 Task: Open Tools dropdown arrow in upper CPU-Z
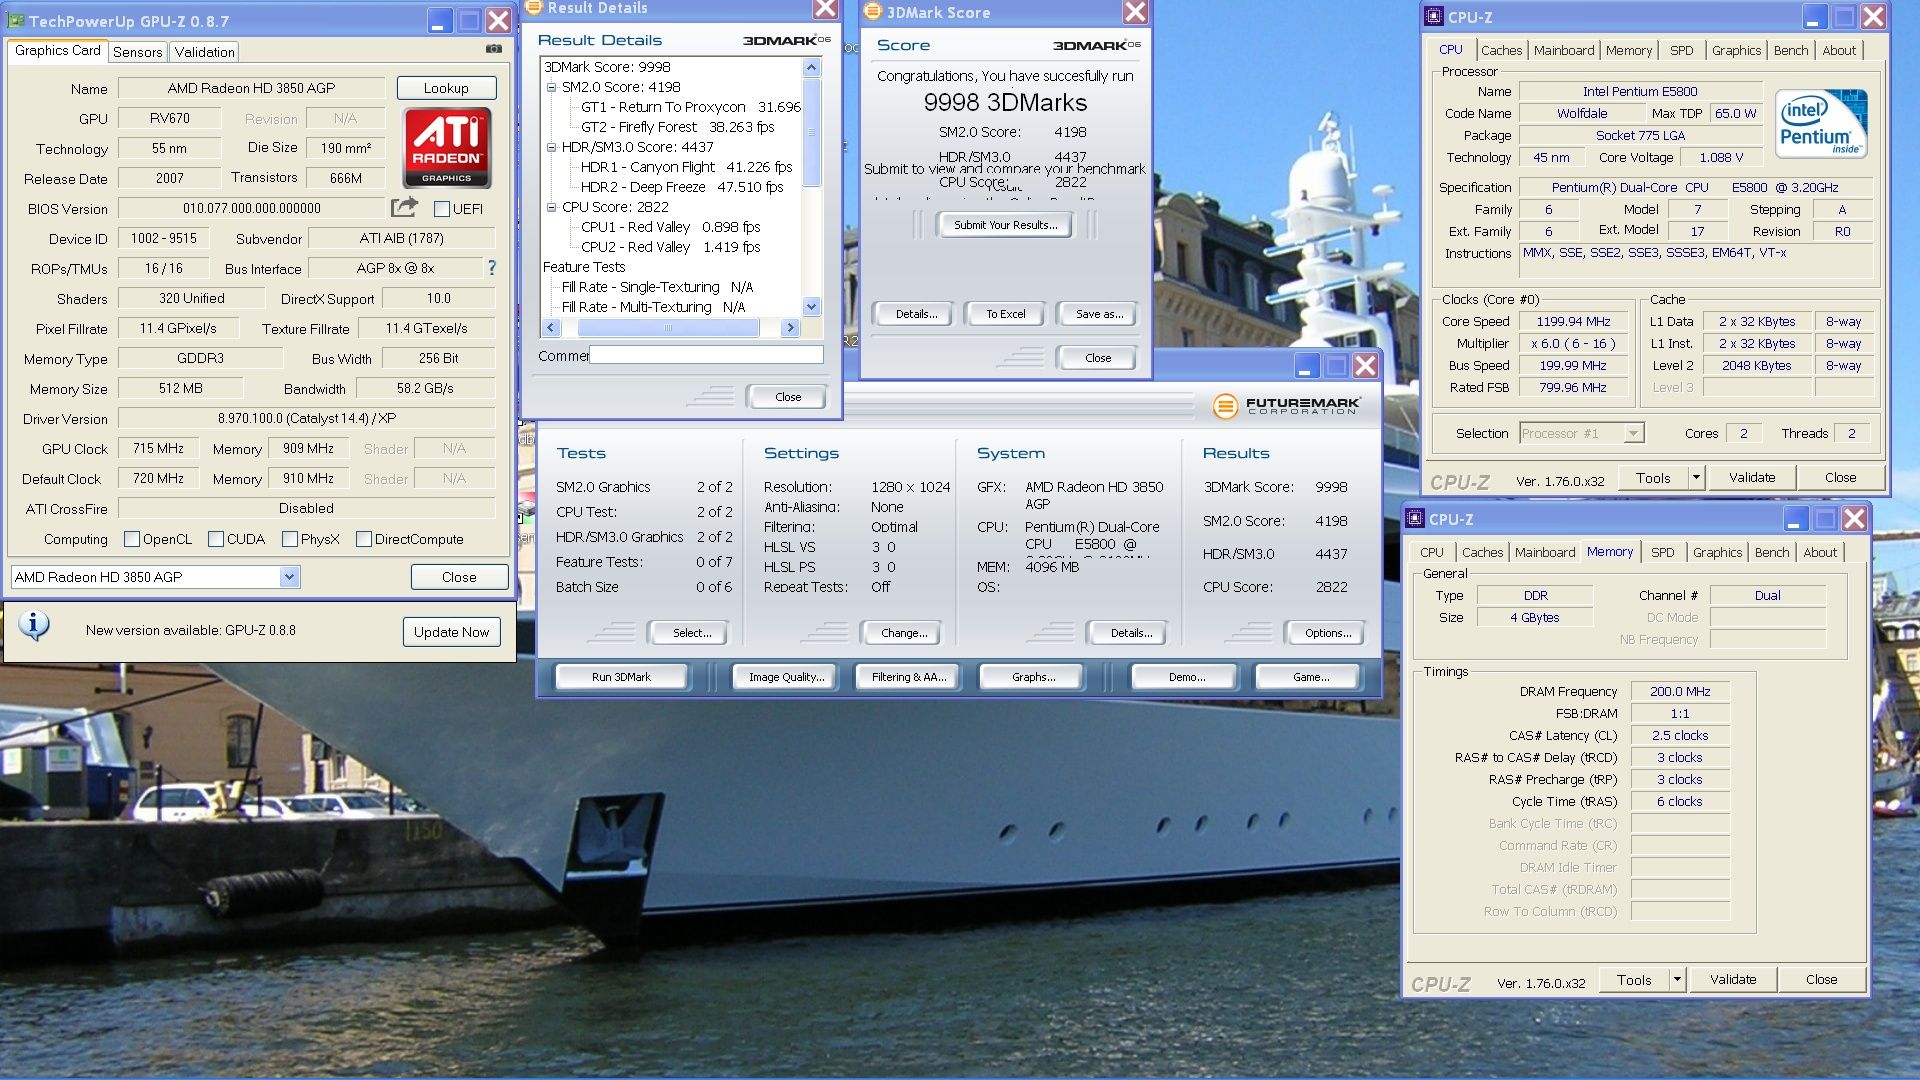coord(1696,478)
